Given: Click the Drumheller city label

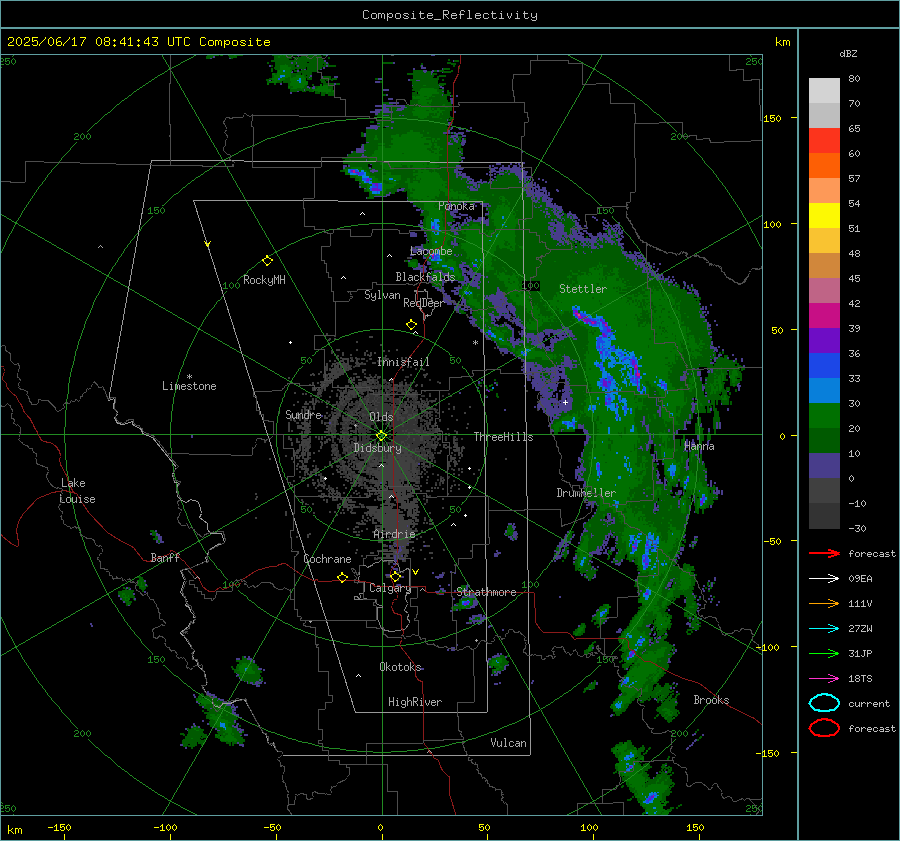Looking at the screenshot, I should [x=586, y=493].
